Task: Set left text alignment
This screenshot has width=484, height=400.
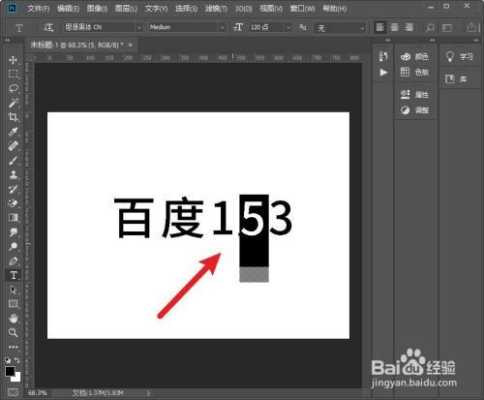Action: pos(380,27)
